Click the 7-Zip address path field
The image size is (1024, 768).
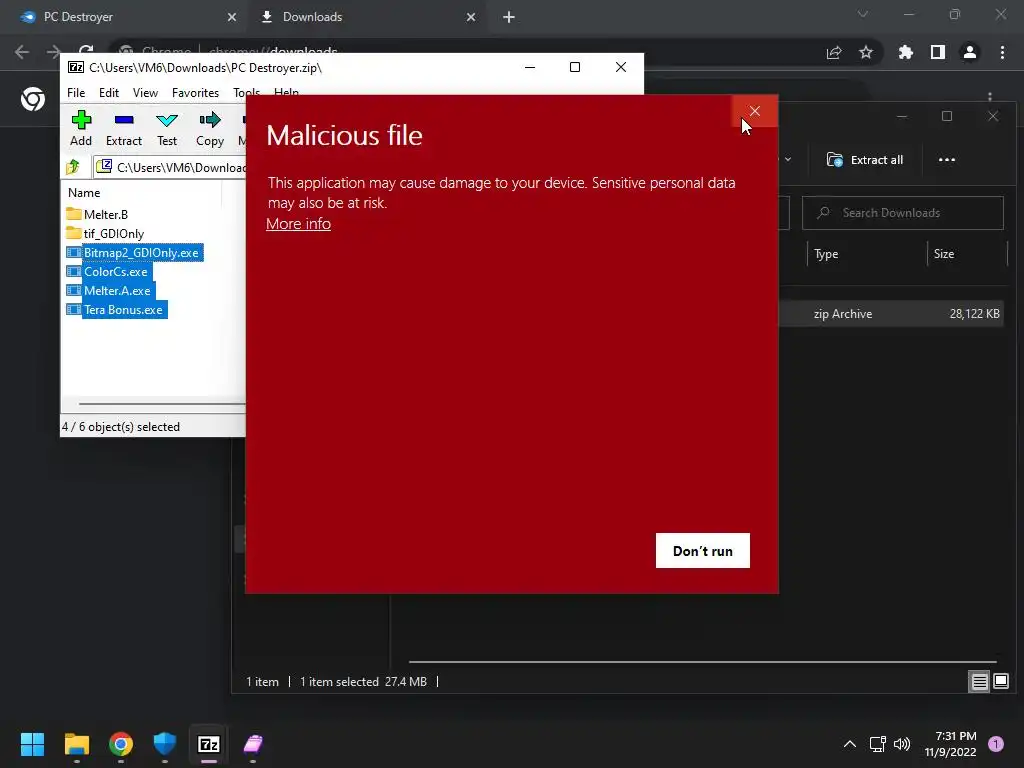(170, 167)
